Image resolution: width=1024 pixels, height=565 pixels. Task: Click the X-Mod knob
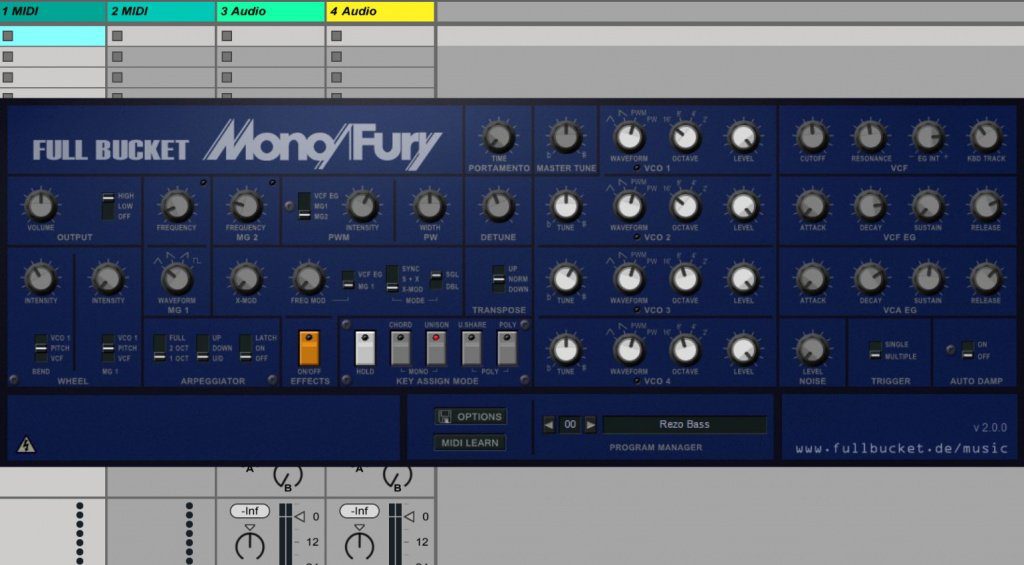pos(246,279)
